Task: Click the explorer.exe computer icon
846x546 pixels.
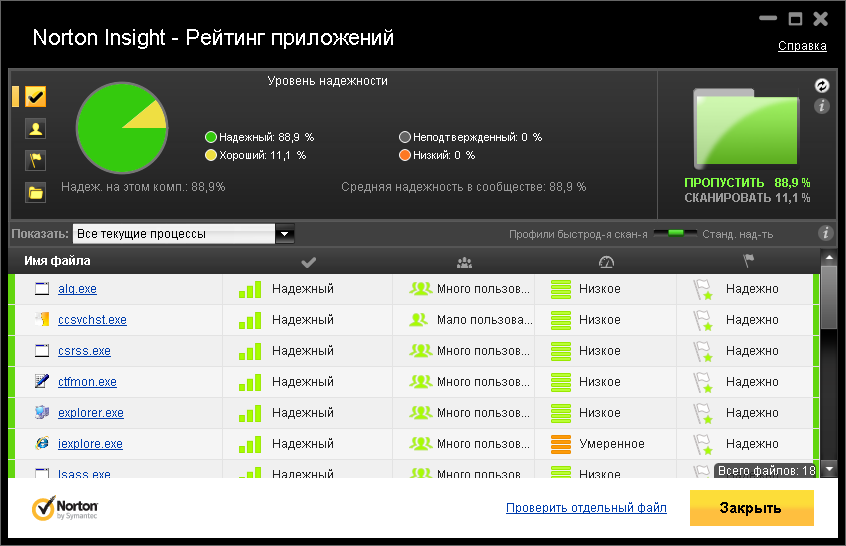Action: tap(42, 412)
